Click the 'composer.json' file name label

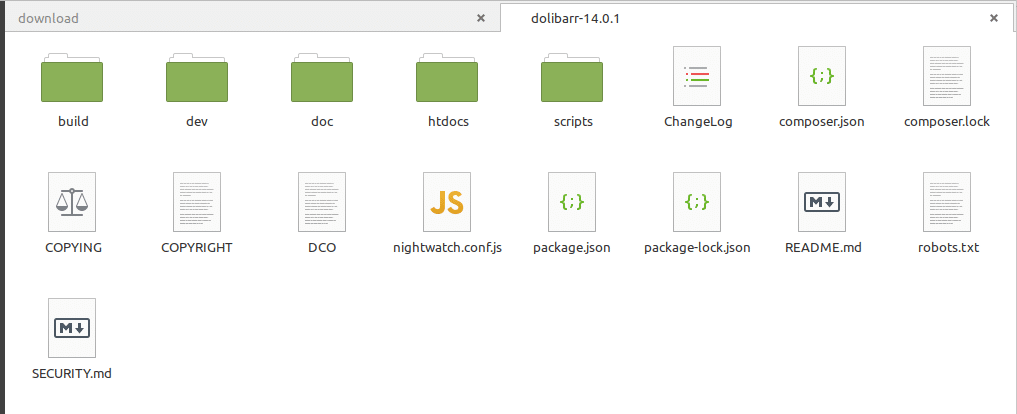coord(822,121)
